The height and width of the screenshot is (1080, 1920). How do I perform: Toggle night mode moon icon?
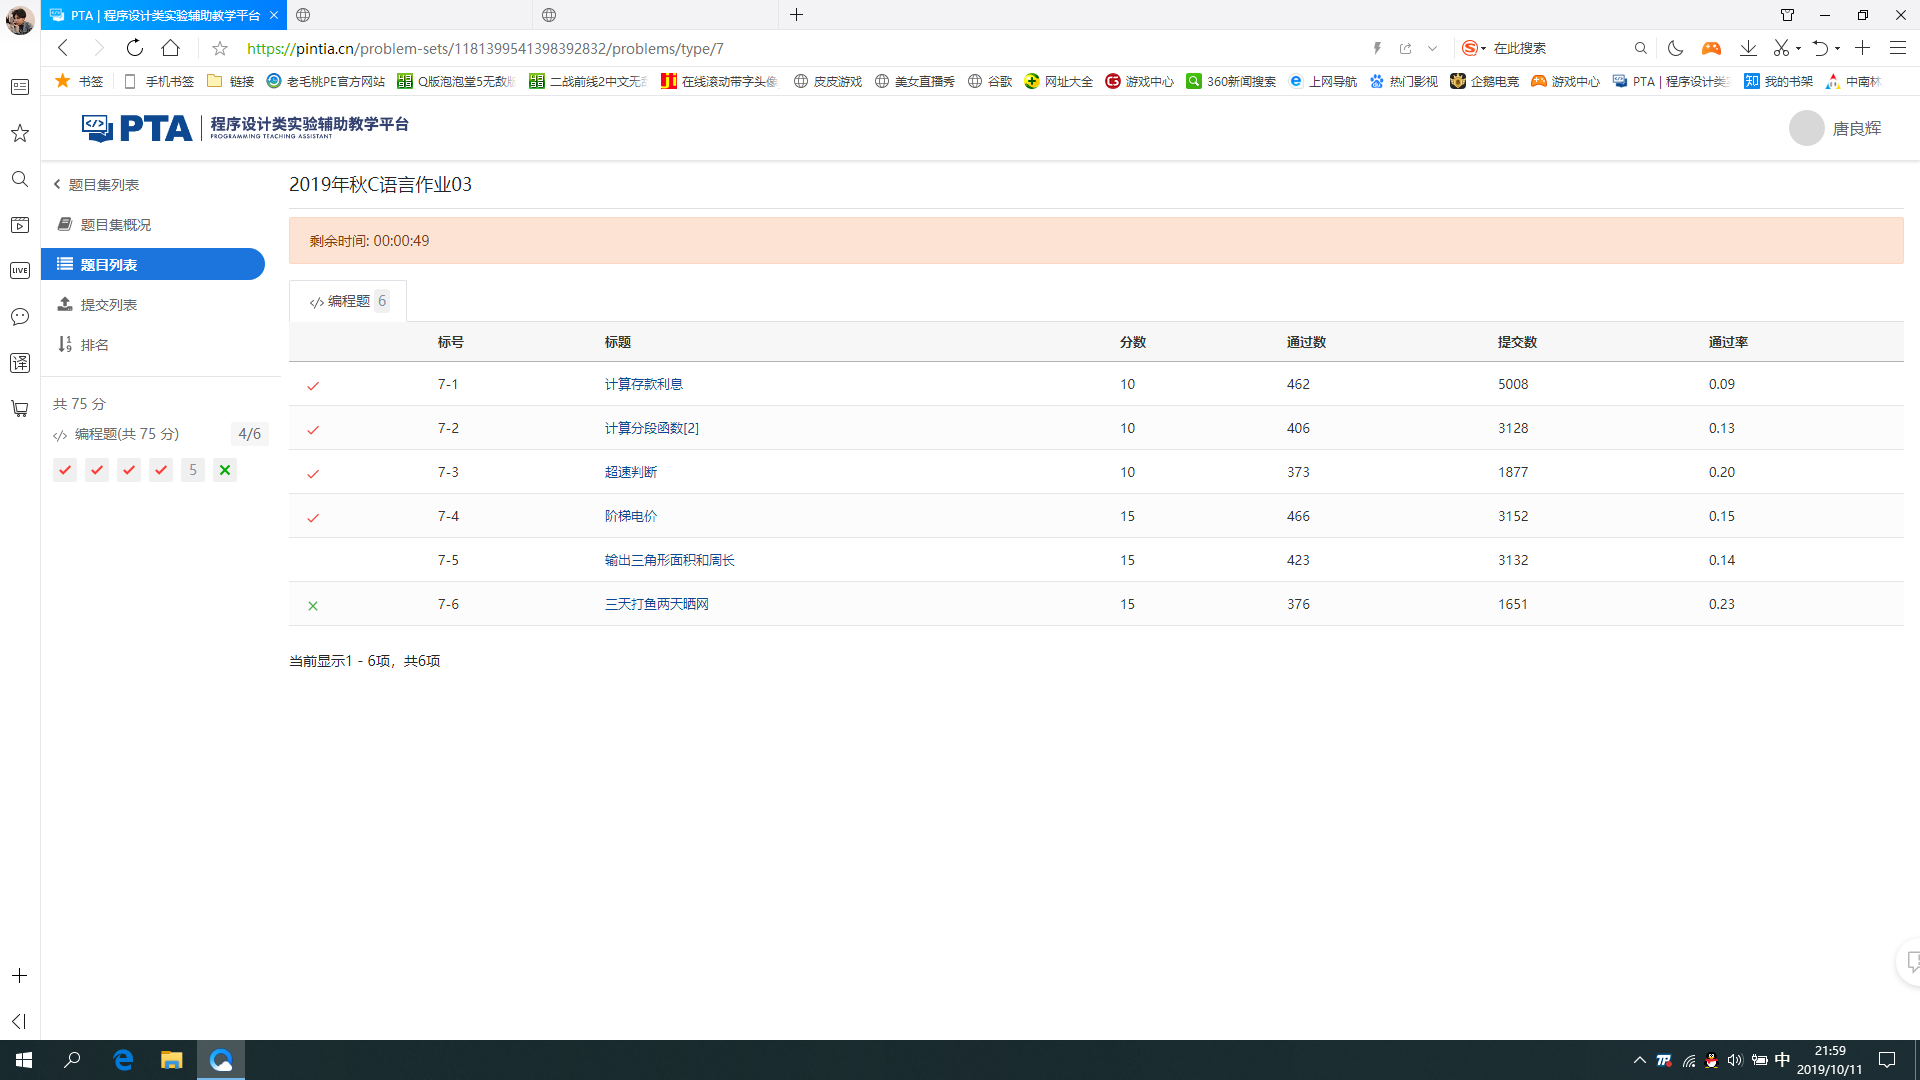click(x=1675, y=48)
